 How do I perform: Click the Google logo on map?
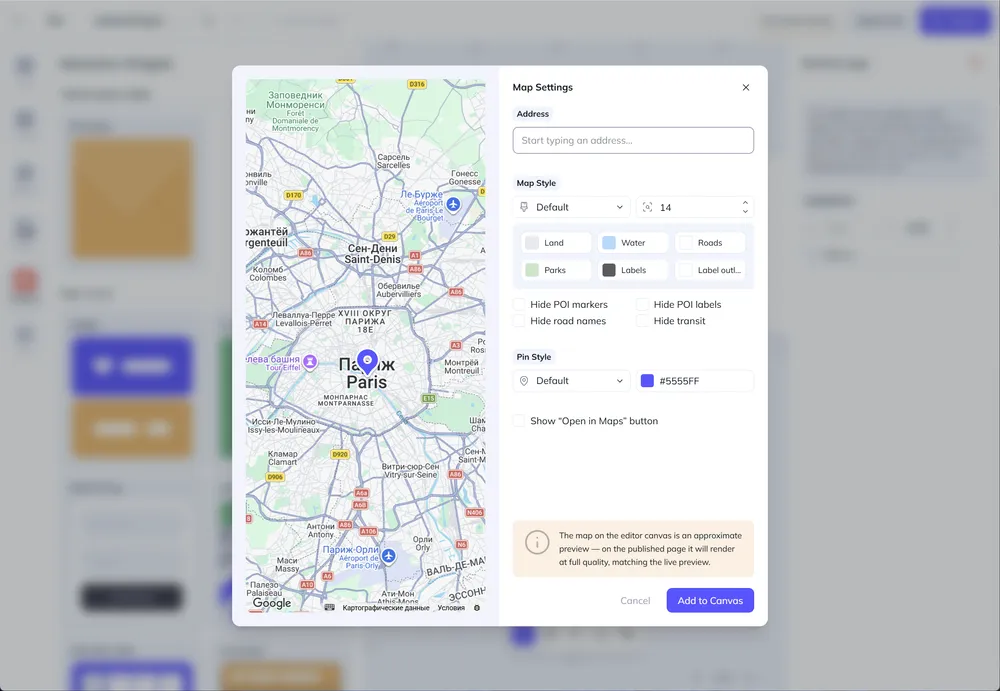pyautogui.click(x=272, y=603)
